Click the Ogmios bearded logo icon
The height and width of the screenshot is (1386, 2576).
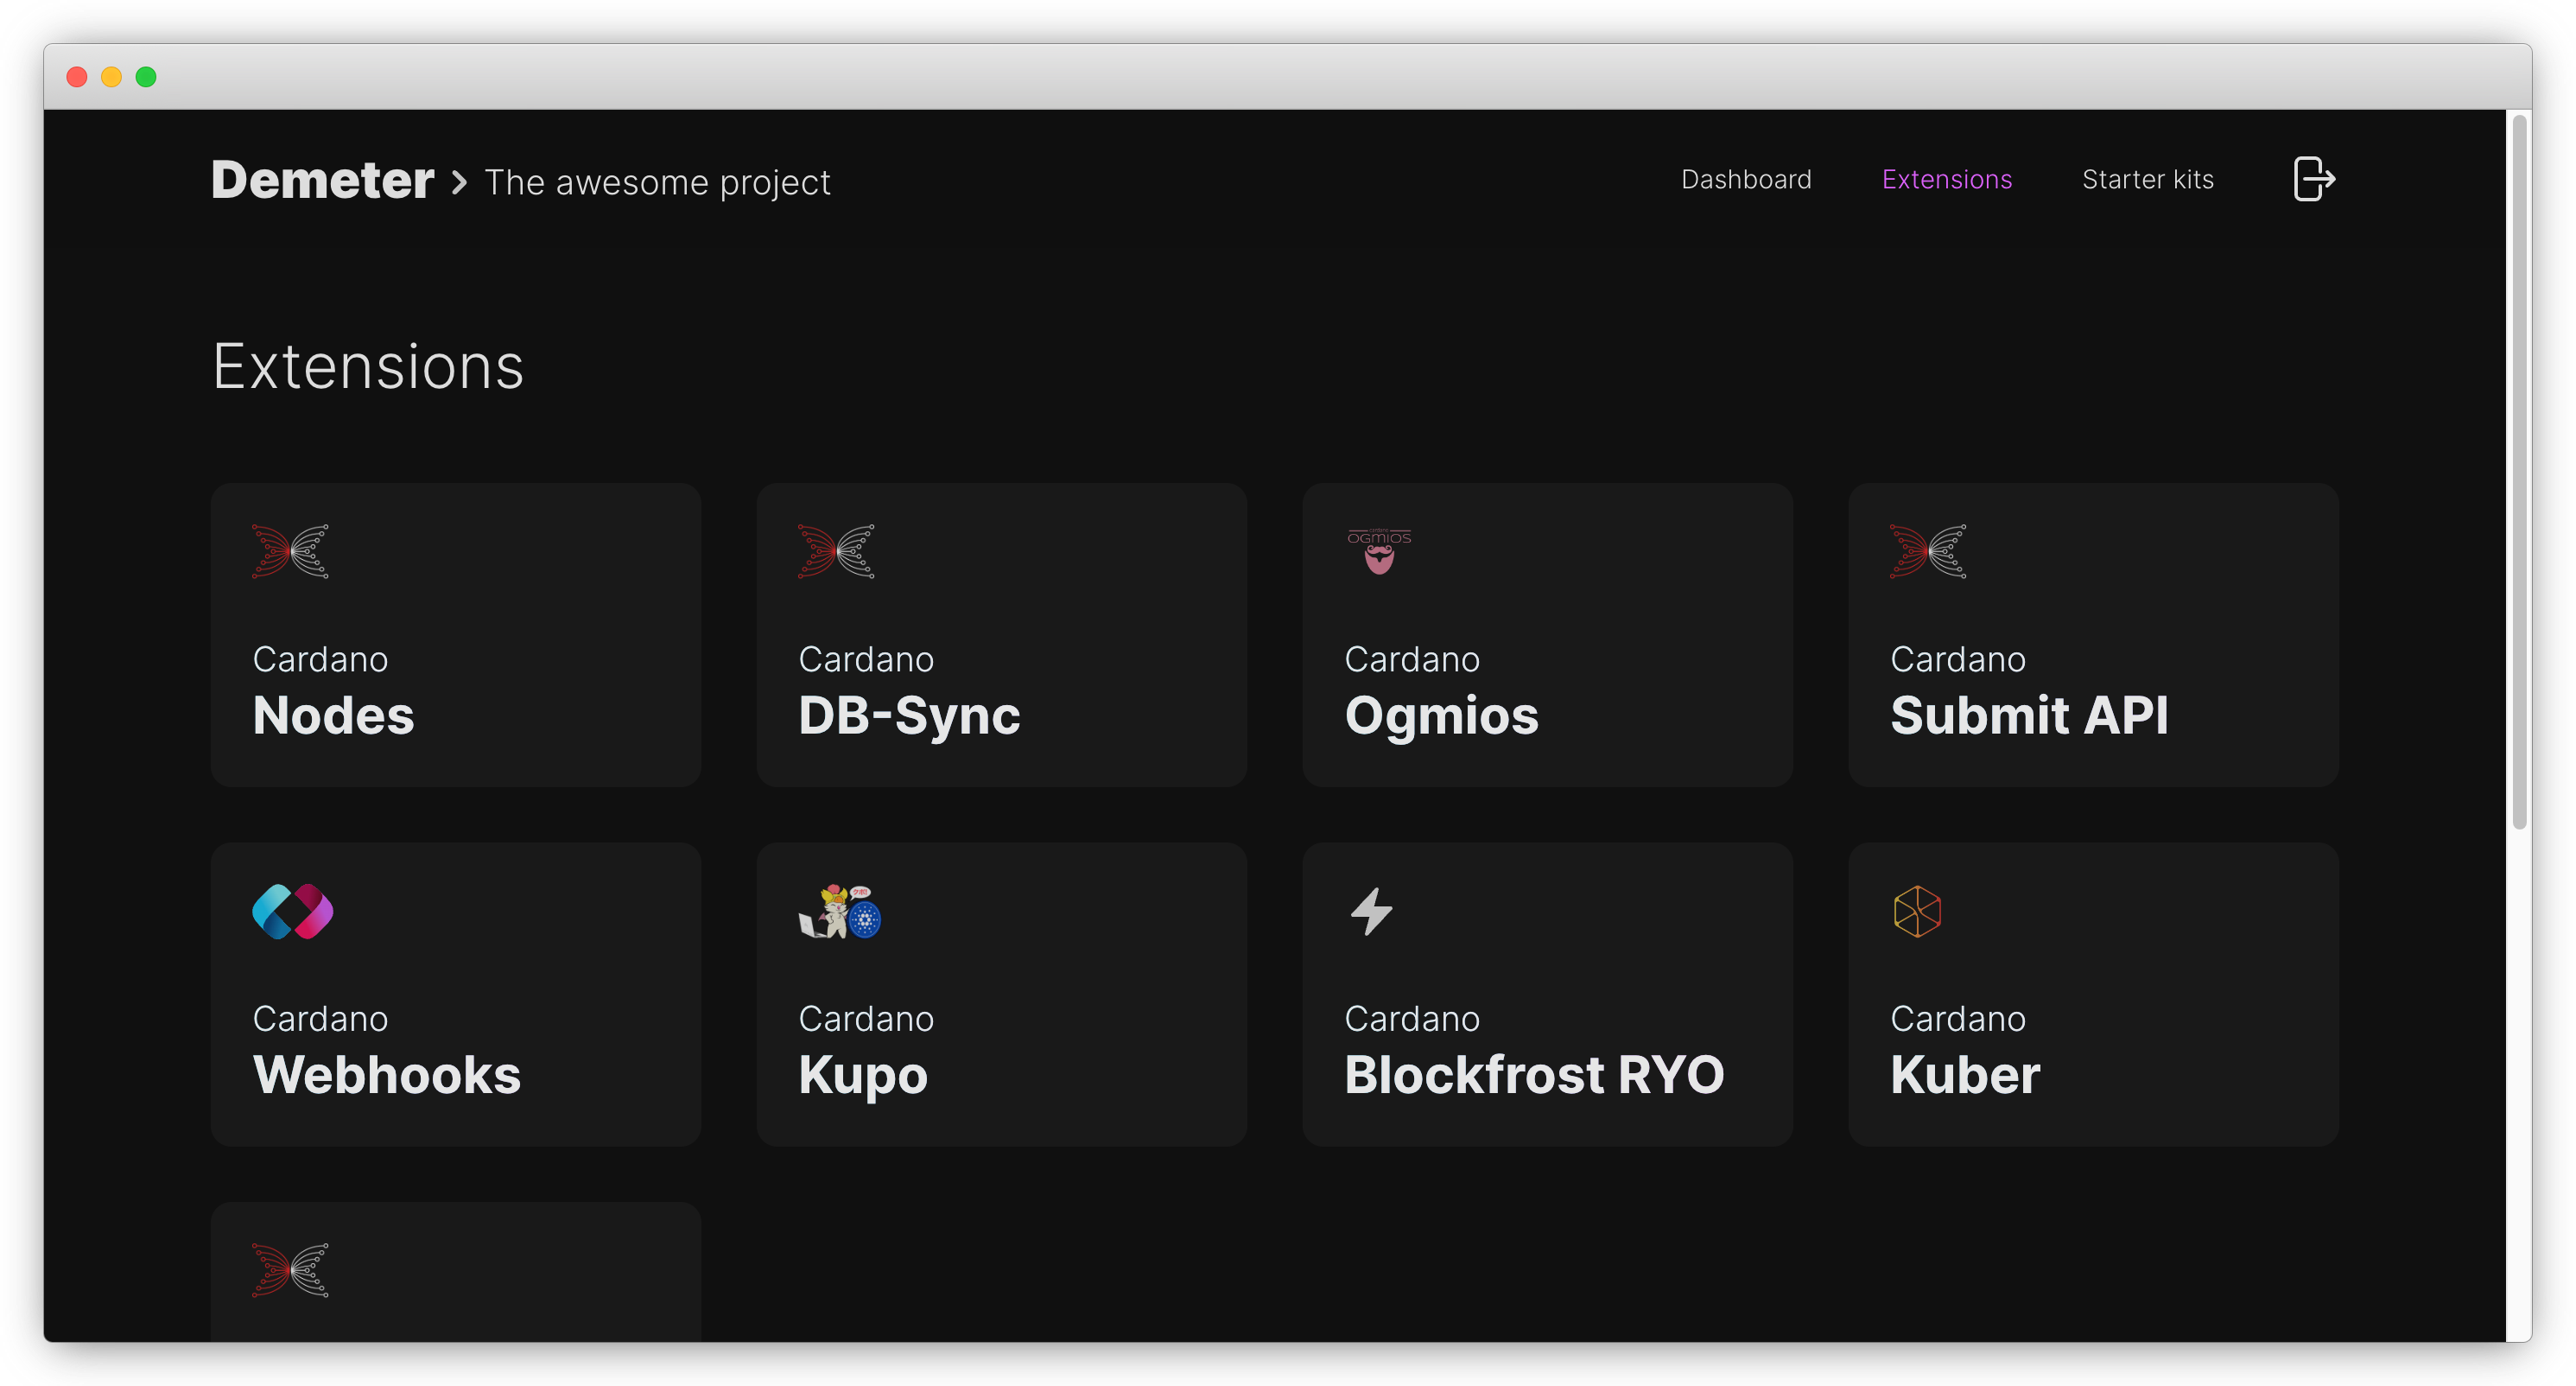pos(1379,551)
